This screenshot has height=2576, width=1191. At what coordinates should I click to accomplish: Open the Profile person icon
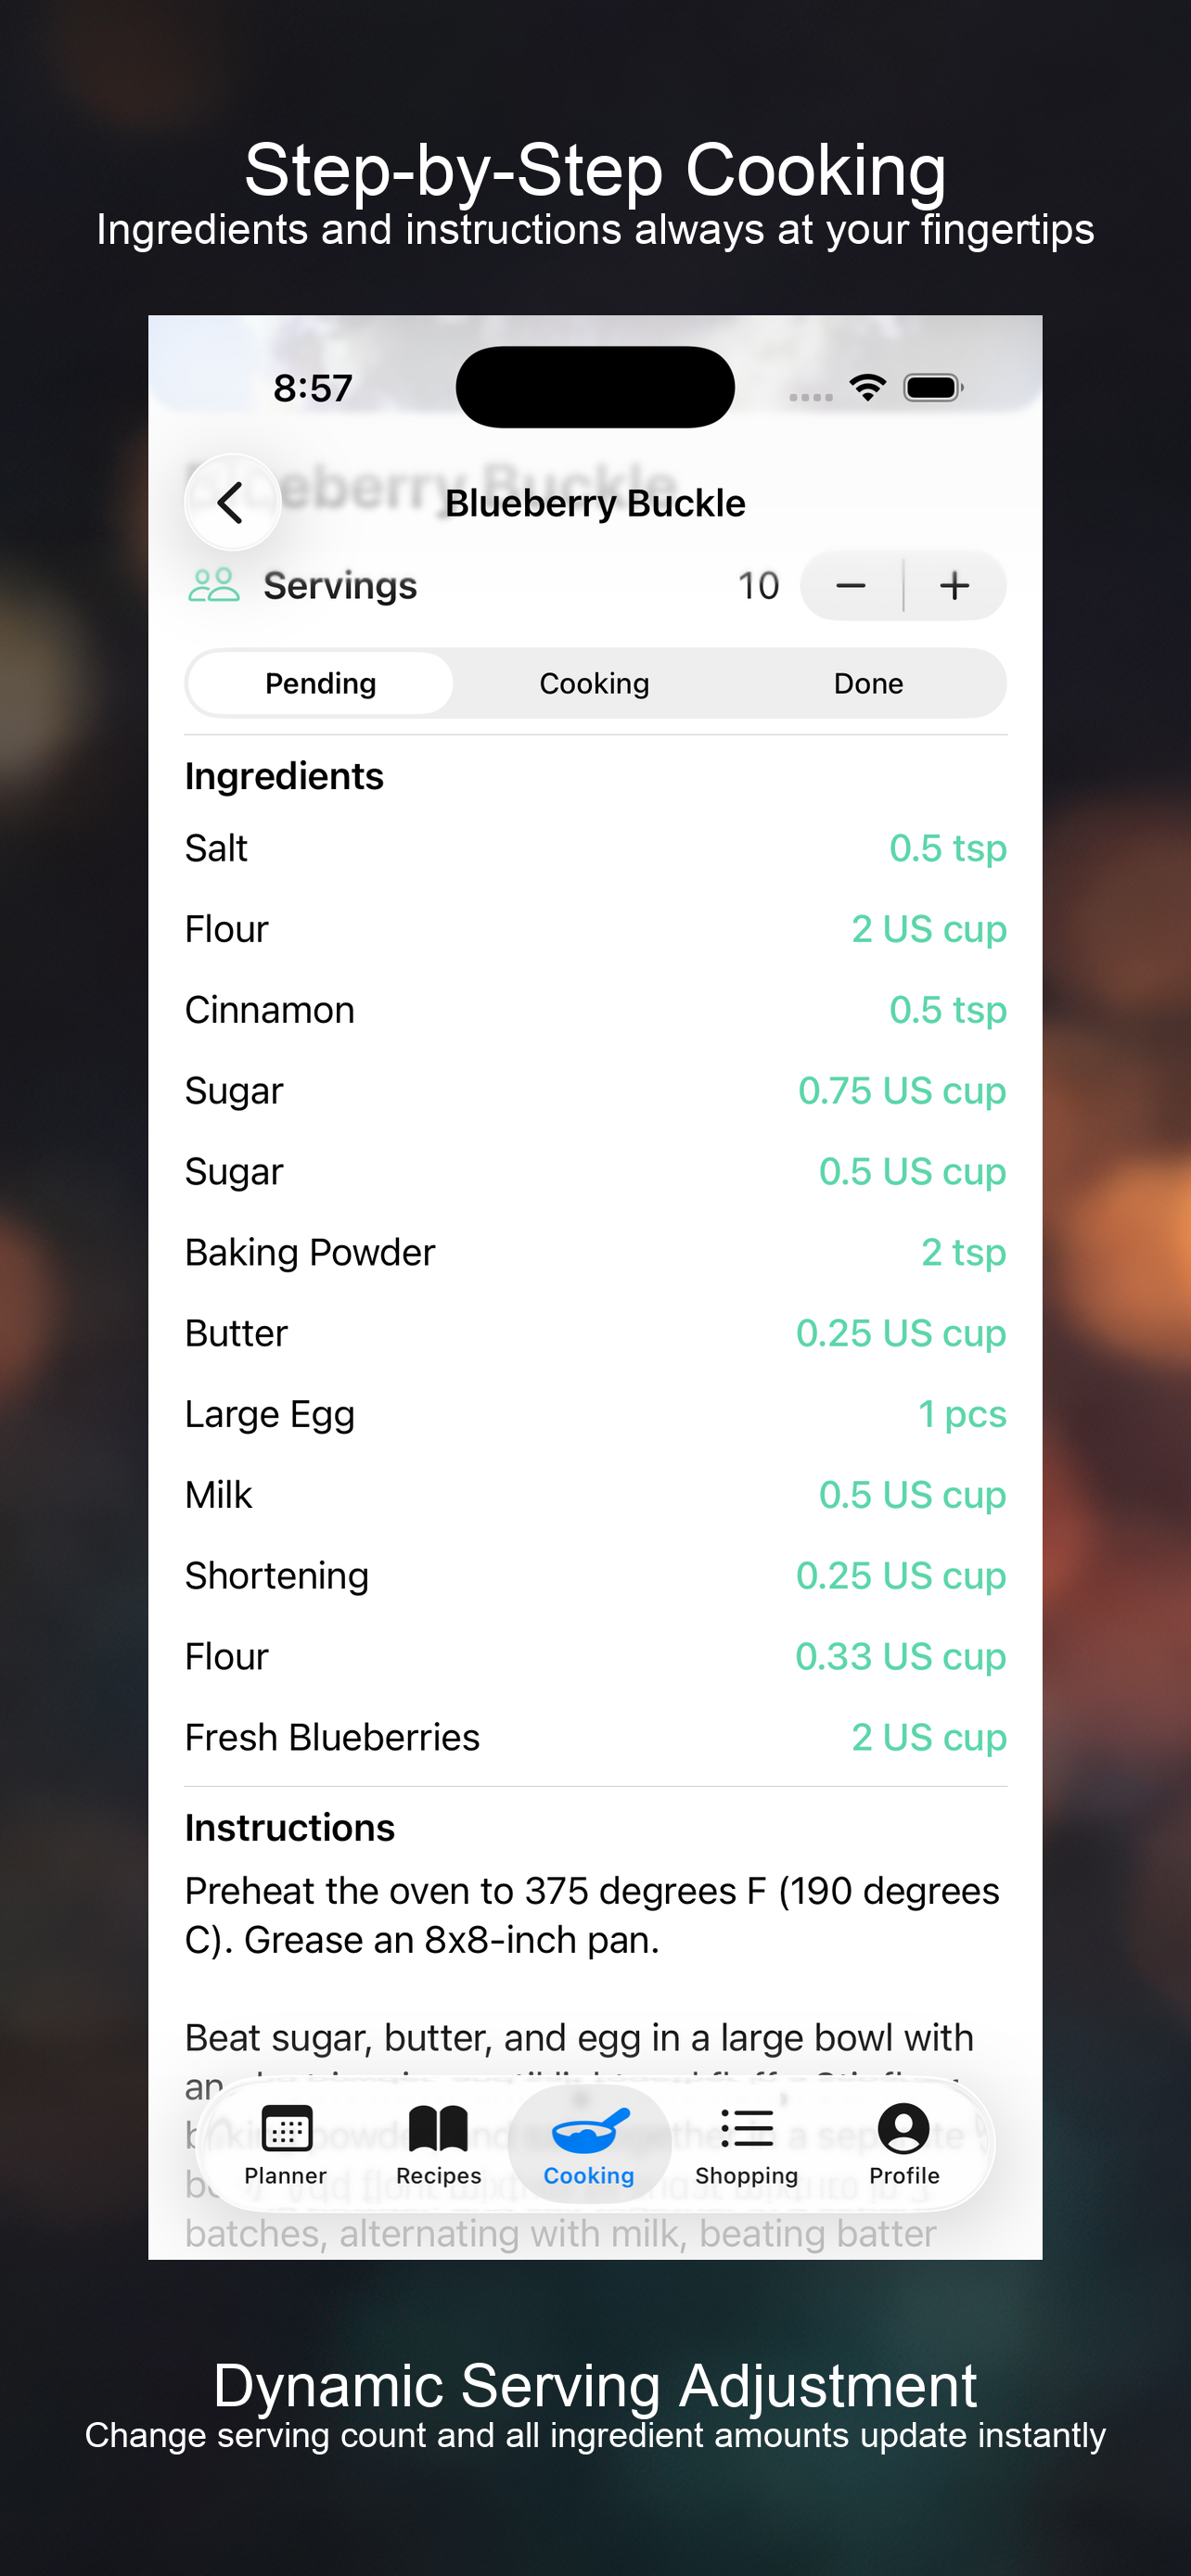pos(903,2128)
